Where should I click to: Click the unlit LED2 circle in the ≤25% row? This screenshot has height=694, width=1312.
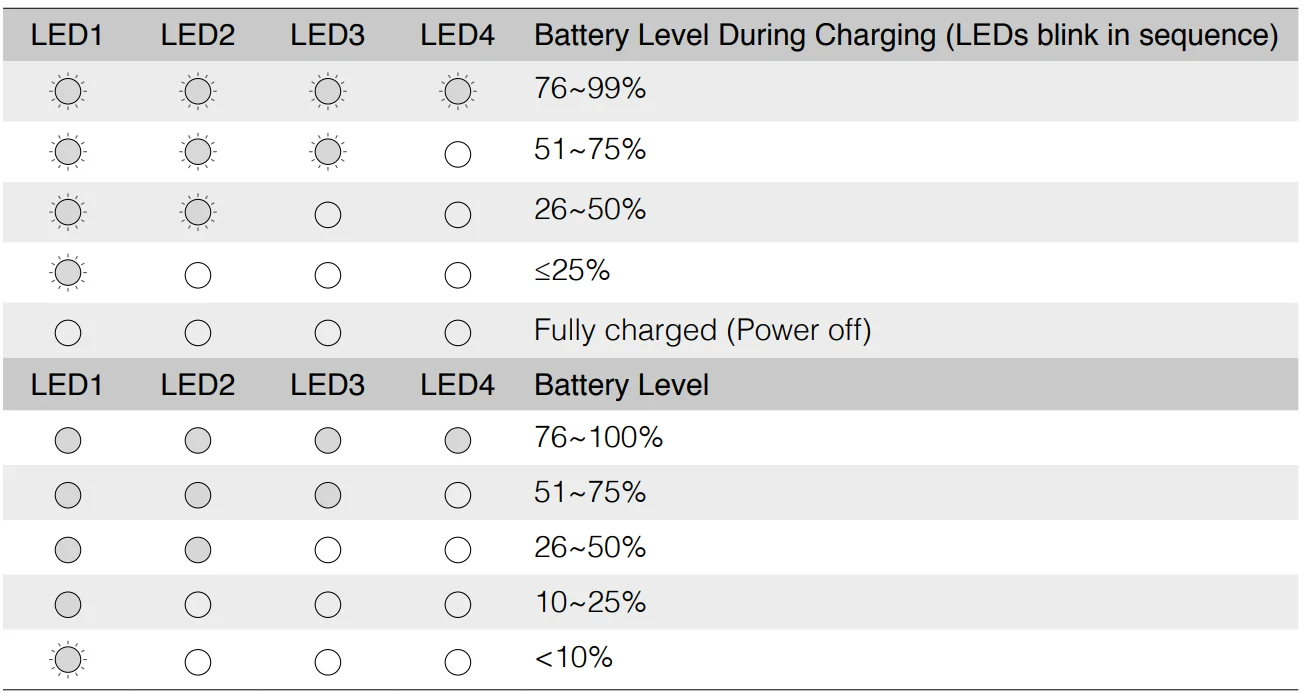[x=197, y=275]
